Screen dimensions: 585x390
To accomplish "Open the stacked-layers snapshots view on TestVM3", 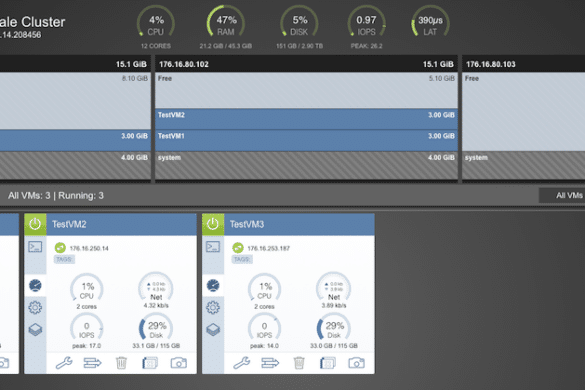I will coord(213,330).
